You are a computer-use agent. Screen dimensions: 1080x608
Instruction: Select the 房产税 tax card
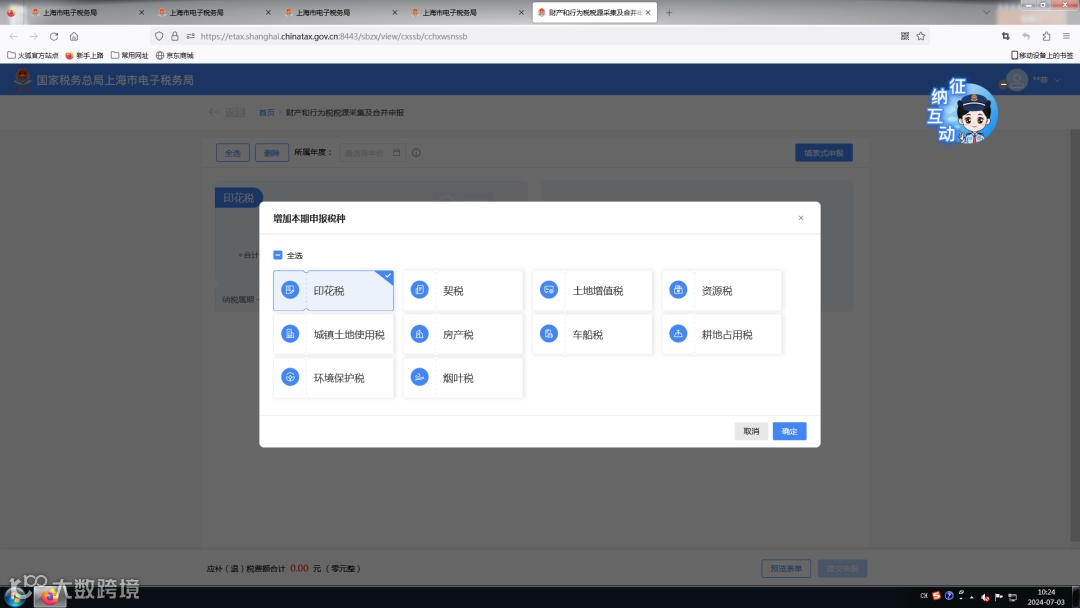pos(463,334)
